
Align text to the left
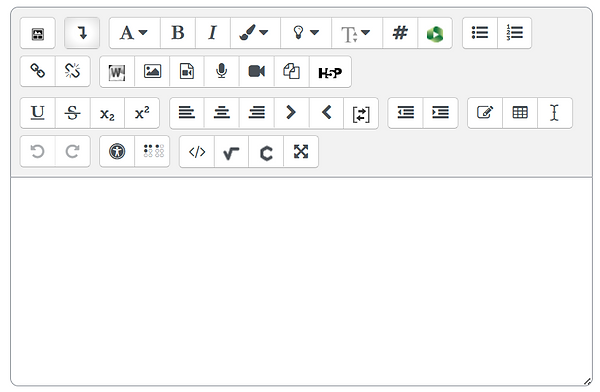187,113
